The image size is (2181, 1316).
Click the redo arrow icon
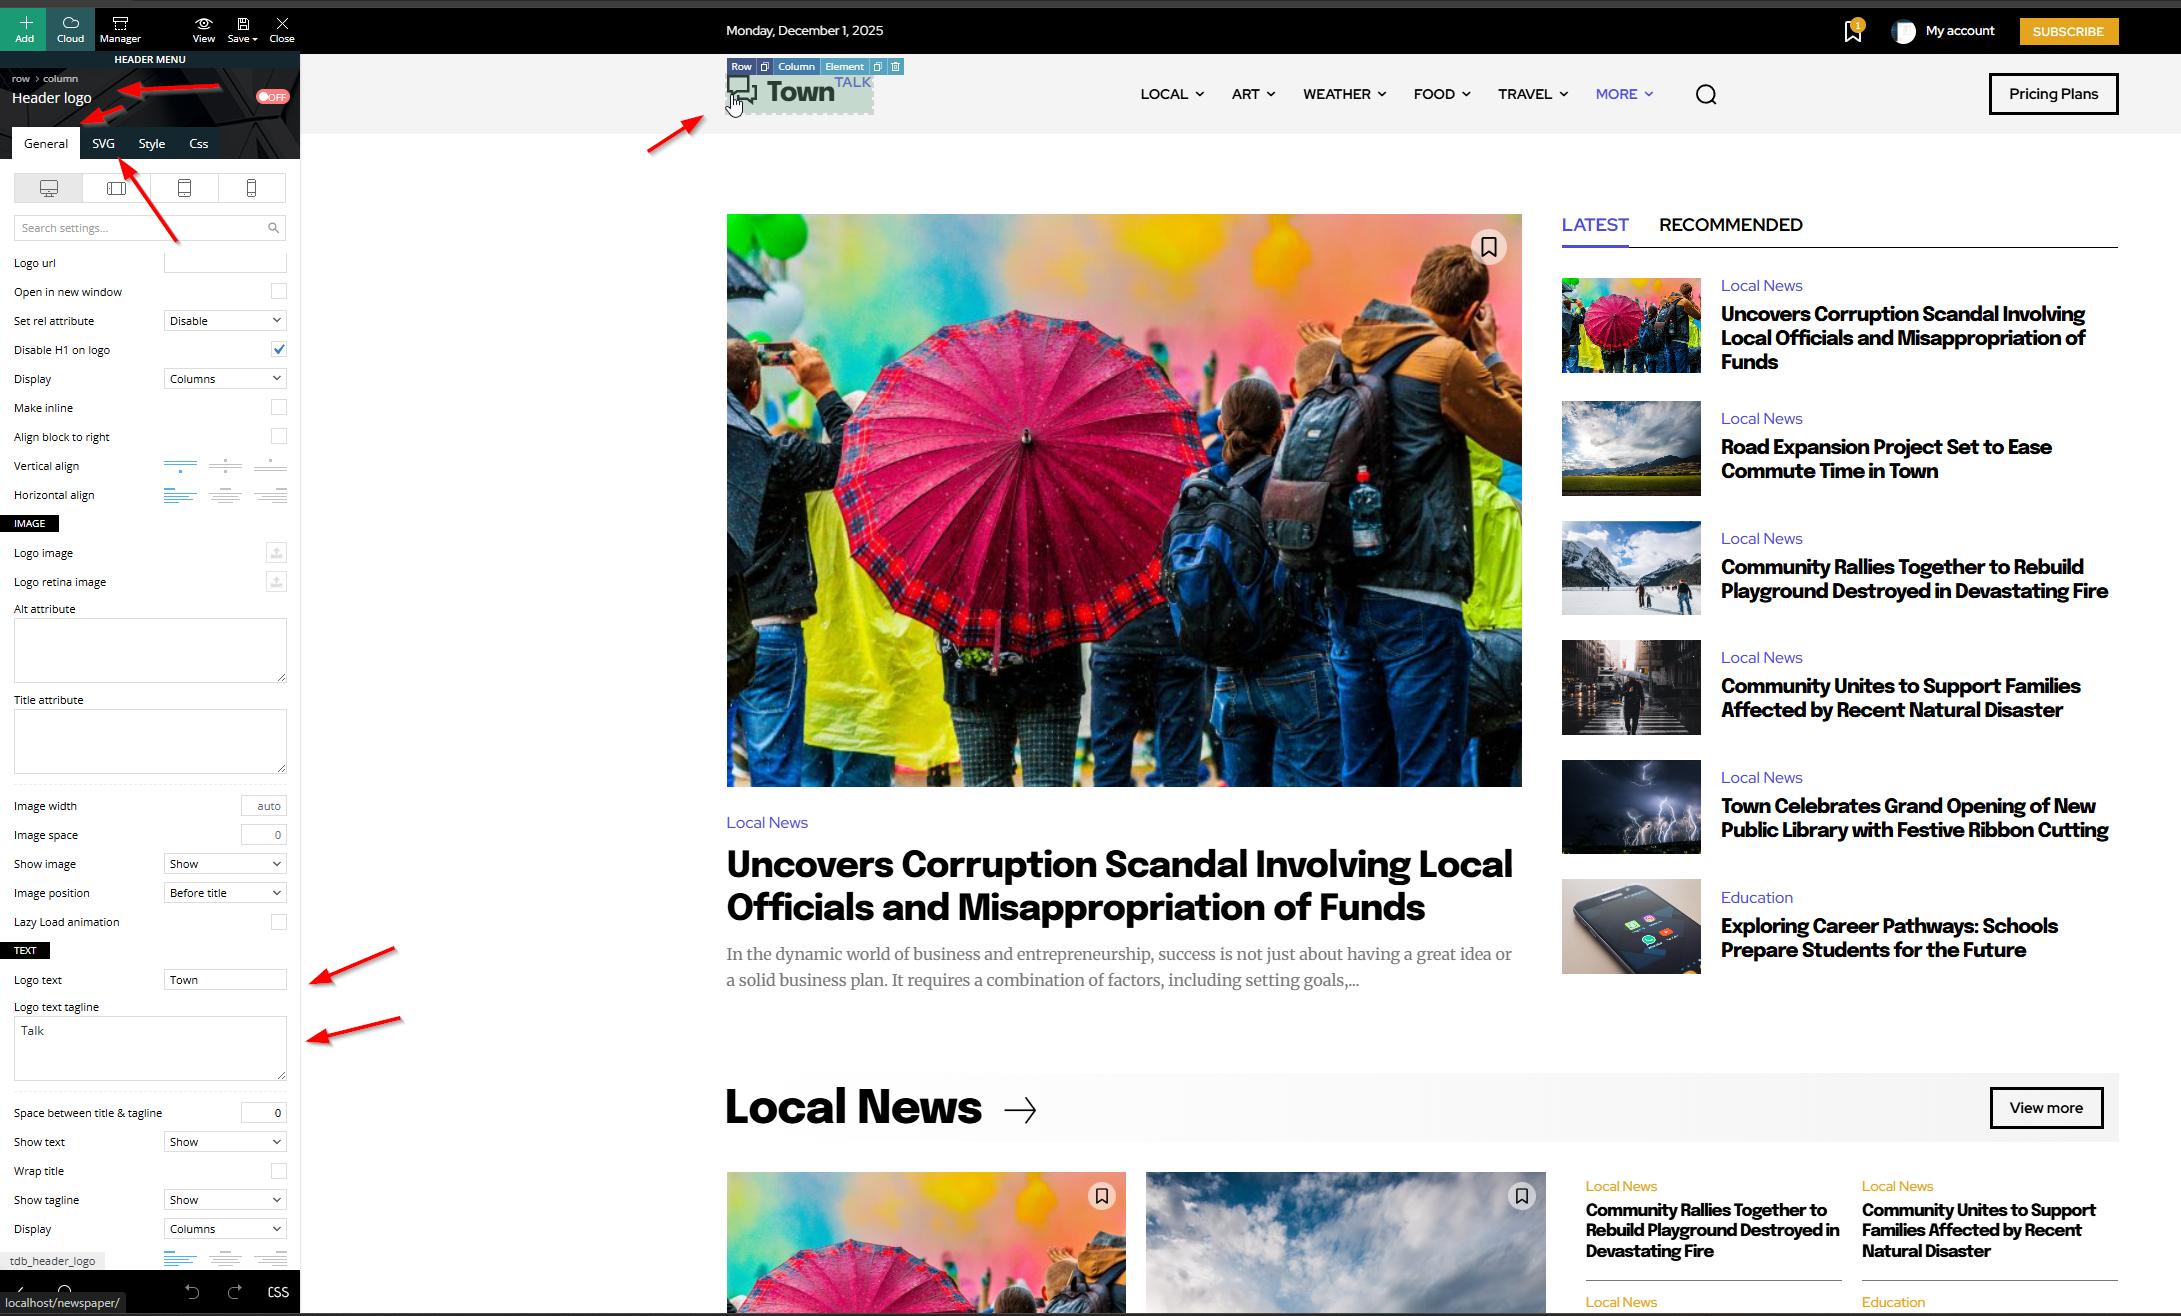[235, 1292]
